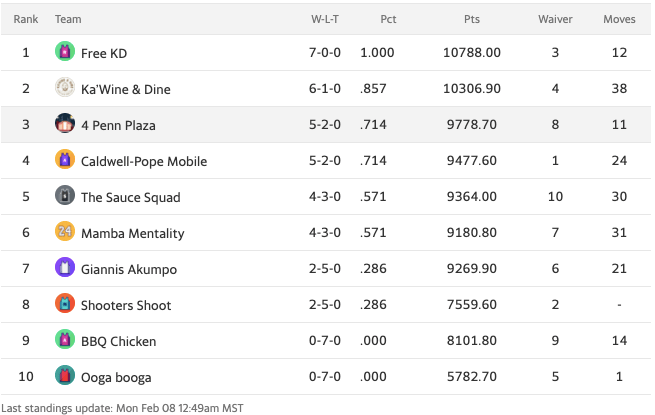This screenshot has height=415, width=655.
Task: Click the Free KD team avatar icon
Action: 65,52
